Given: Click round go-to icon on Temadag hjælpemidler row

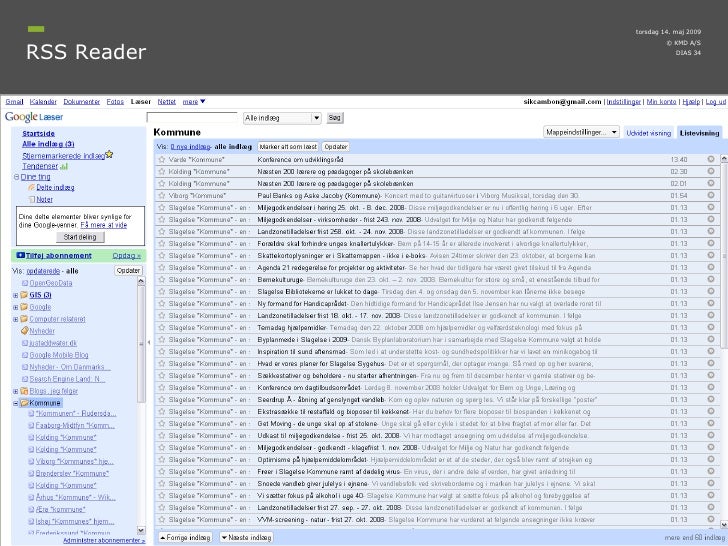Looking at the screenshot, I should pyautogui.click(x=711, y=327).
